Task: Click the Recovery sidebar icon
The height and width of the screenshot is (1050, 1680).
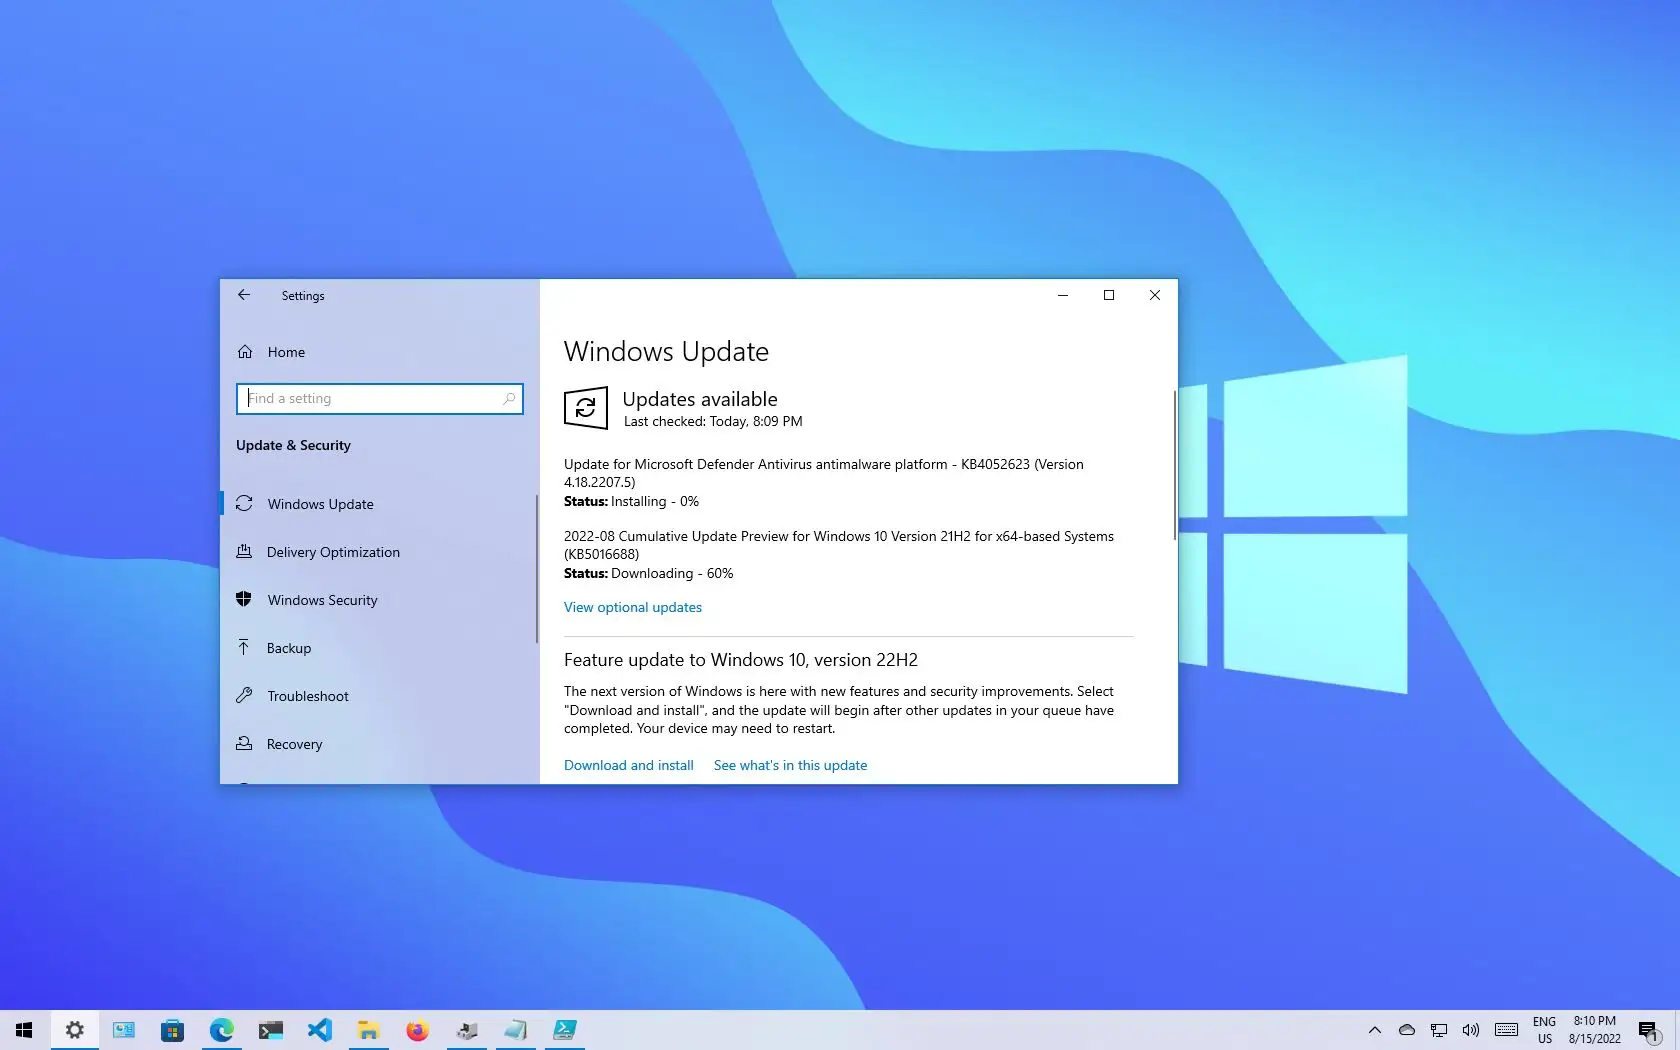Action: point(244,743)
